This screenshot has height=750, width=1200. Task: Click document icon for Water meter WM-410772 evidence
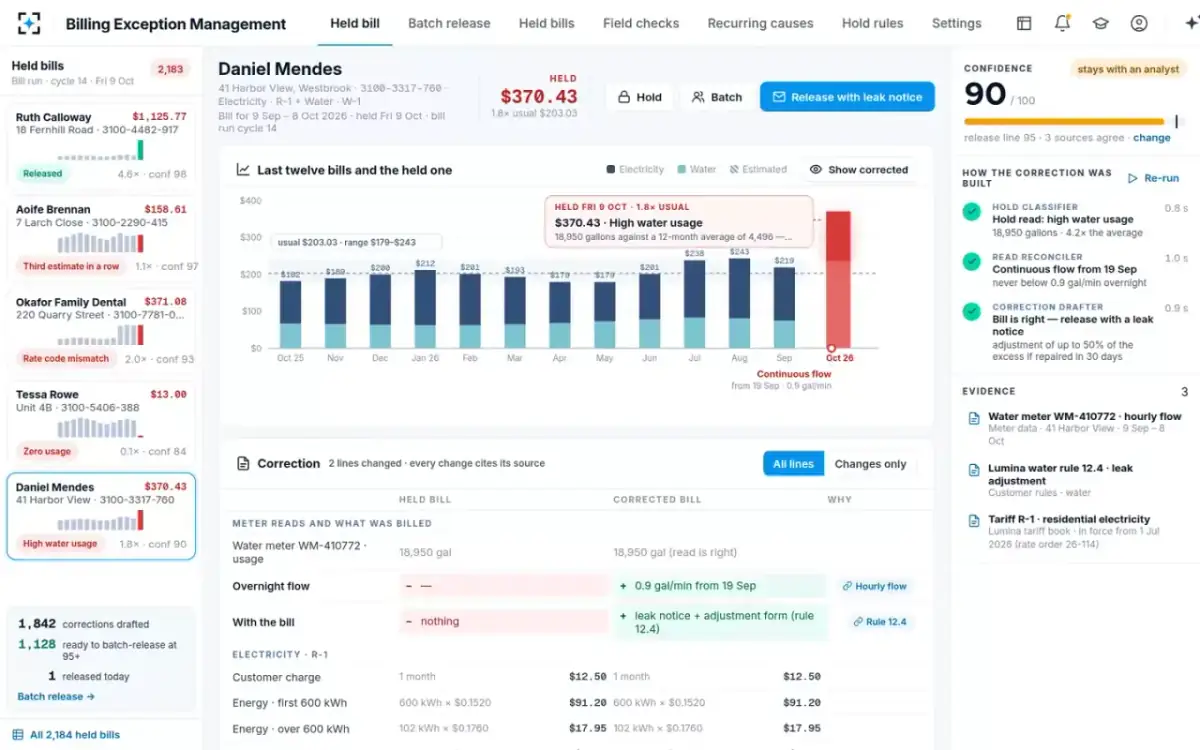[x=973, y=418]
